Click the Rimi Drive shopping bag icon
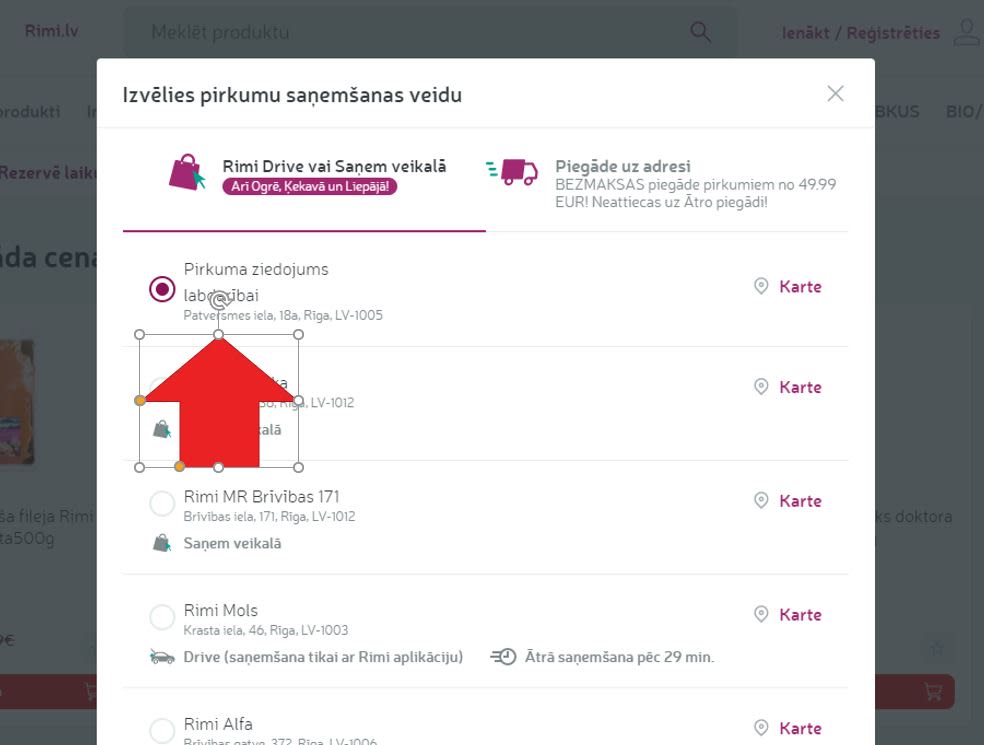 coord(187,173)
